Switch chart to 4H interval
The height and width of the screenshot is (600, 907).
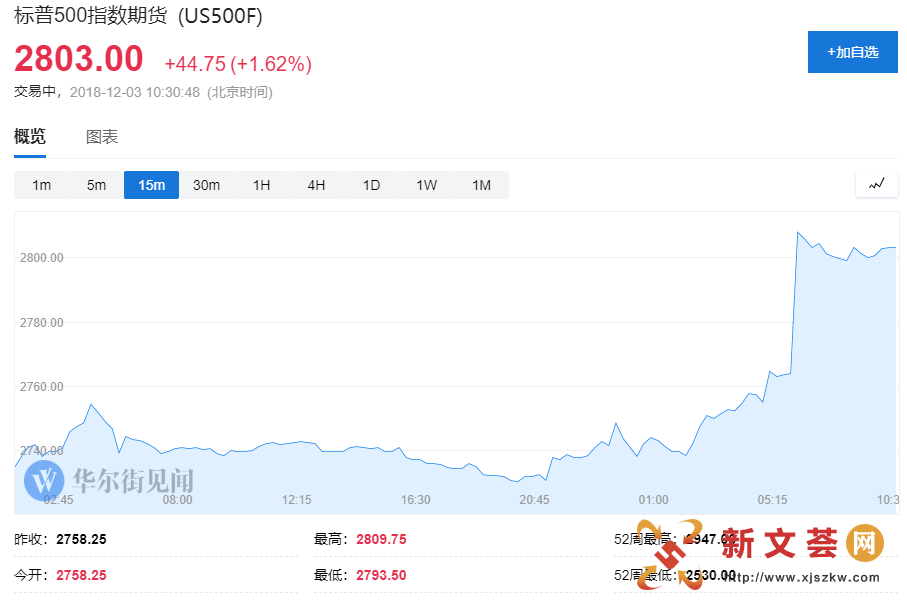(x=316, y=185)
